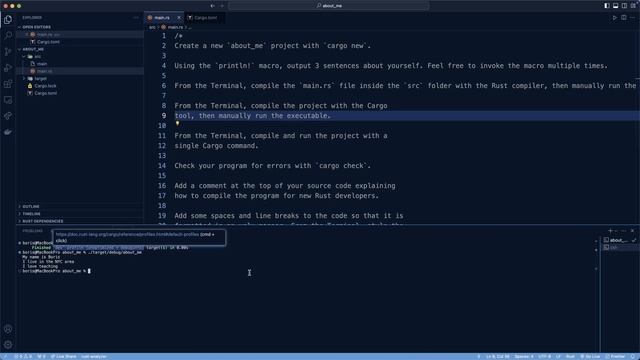Toggle Primary Side Bar visibility

(607, 6)
